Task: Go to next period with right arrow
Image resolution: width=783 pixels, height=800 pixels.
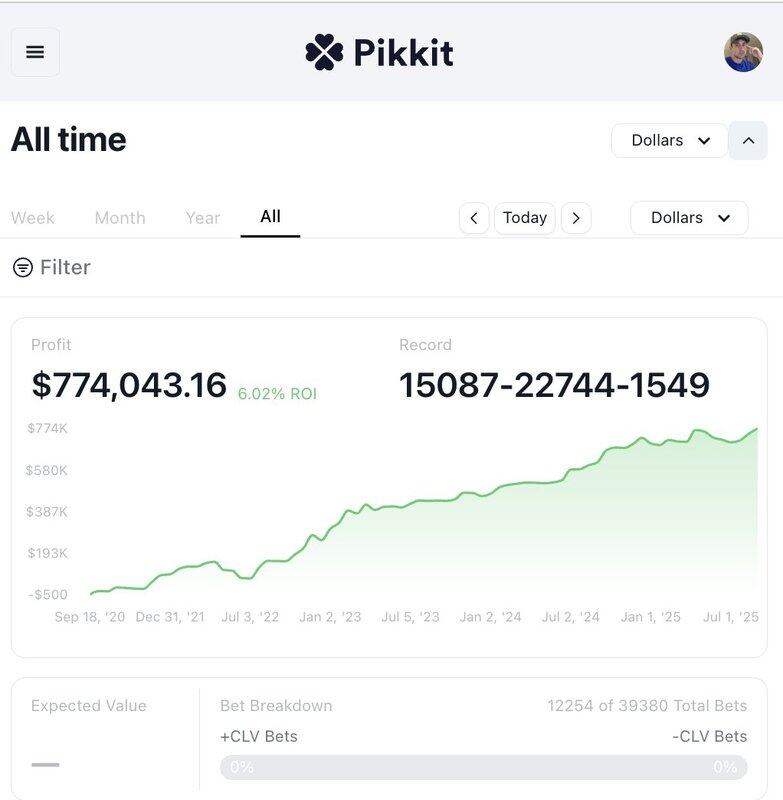Action: tap(576, 218)
